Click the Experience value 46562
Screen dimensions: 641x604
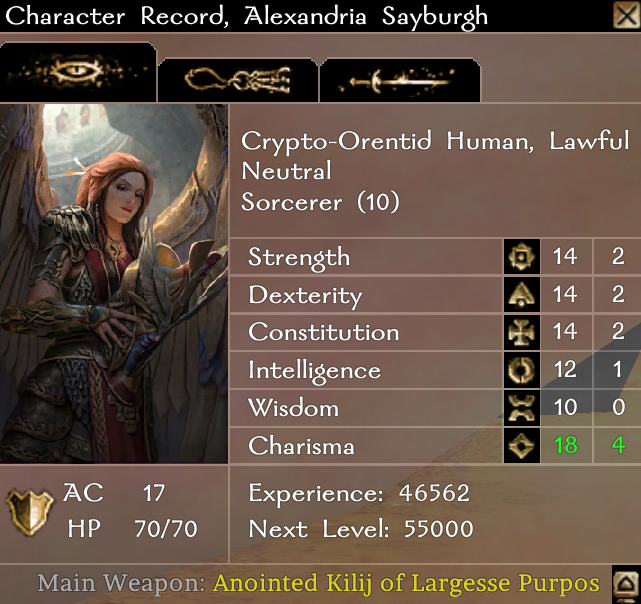point(434,493)
